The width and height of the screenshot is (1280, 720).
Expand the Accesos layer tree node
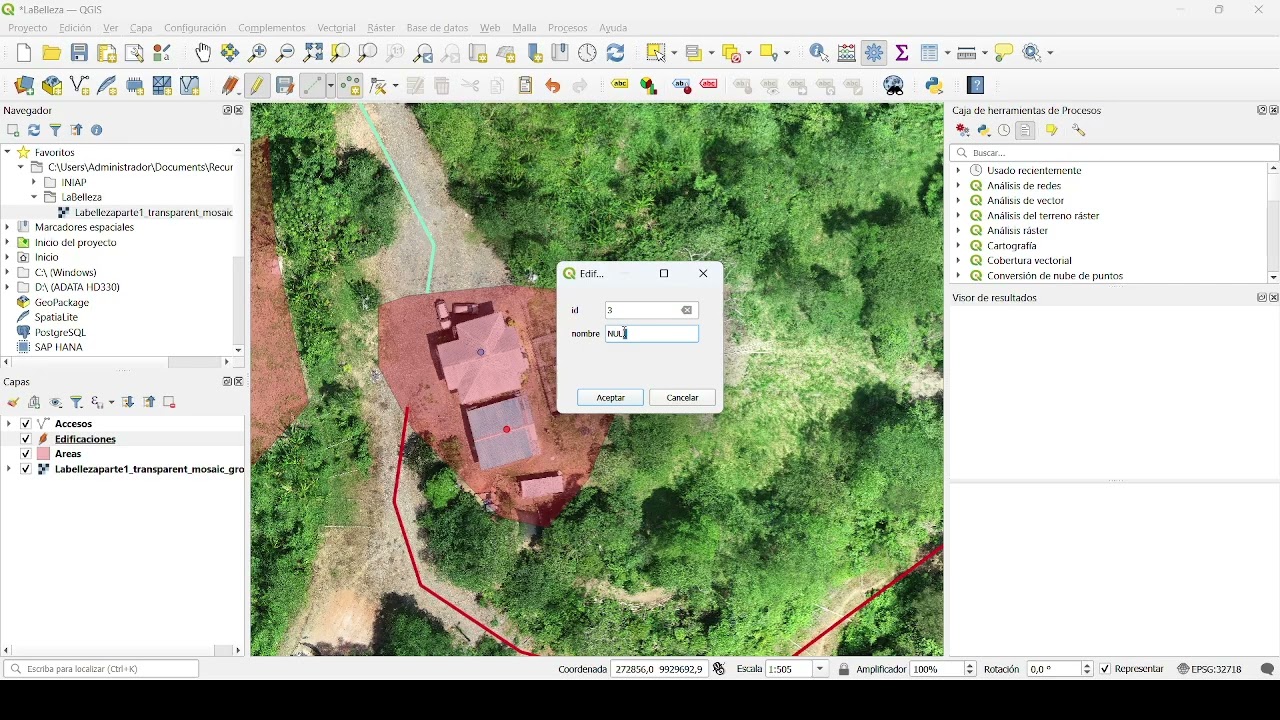tap(9, 424)
